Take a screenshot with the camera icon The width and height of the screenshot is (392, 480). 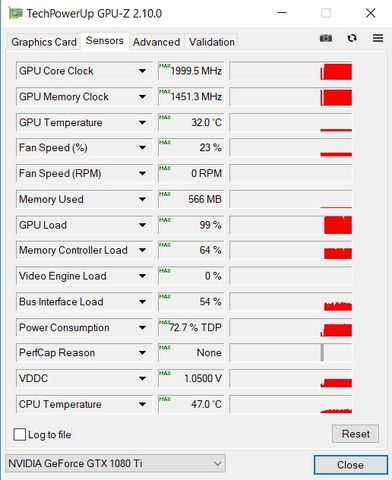point(326,38)
